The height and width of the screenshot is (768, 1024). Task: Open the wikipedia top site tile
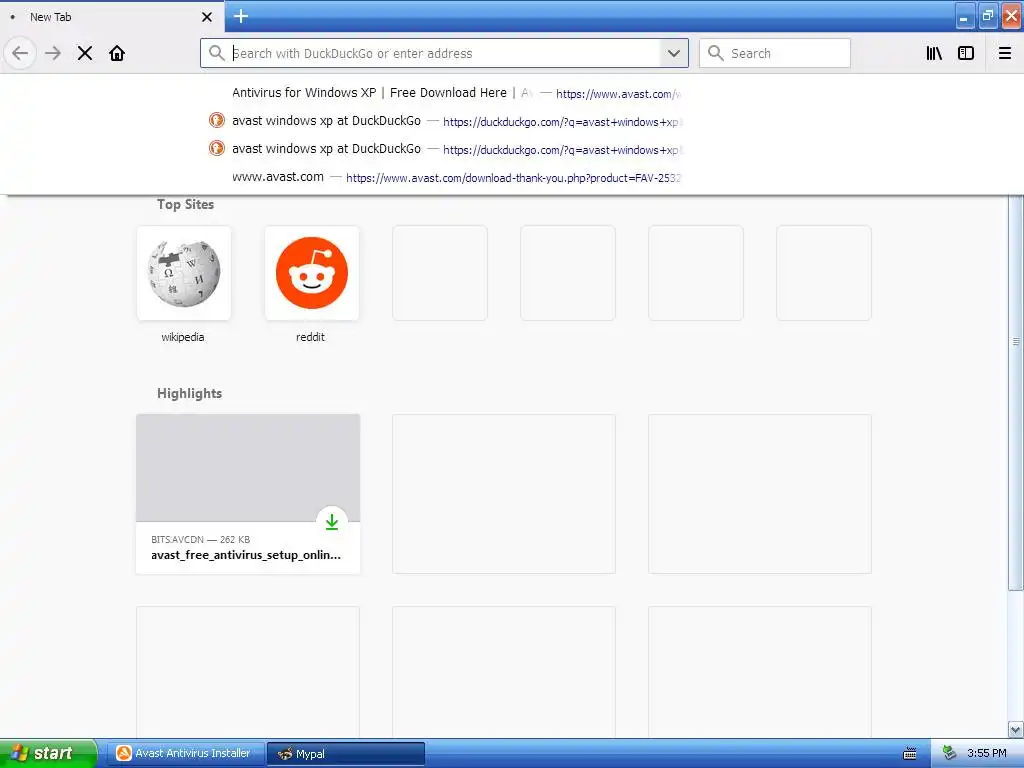click(184, 273)
